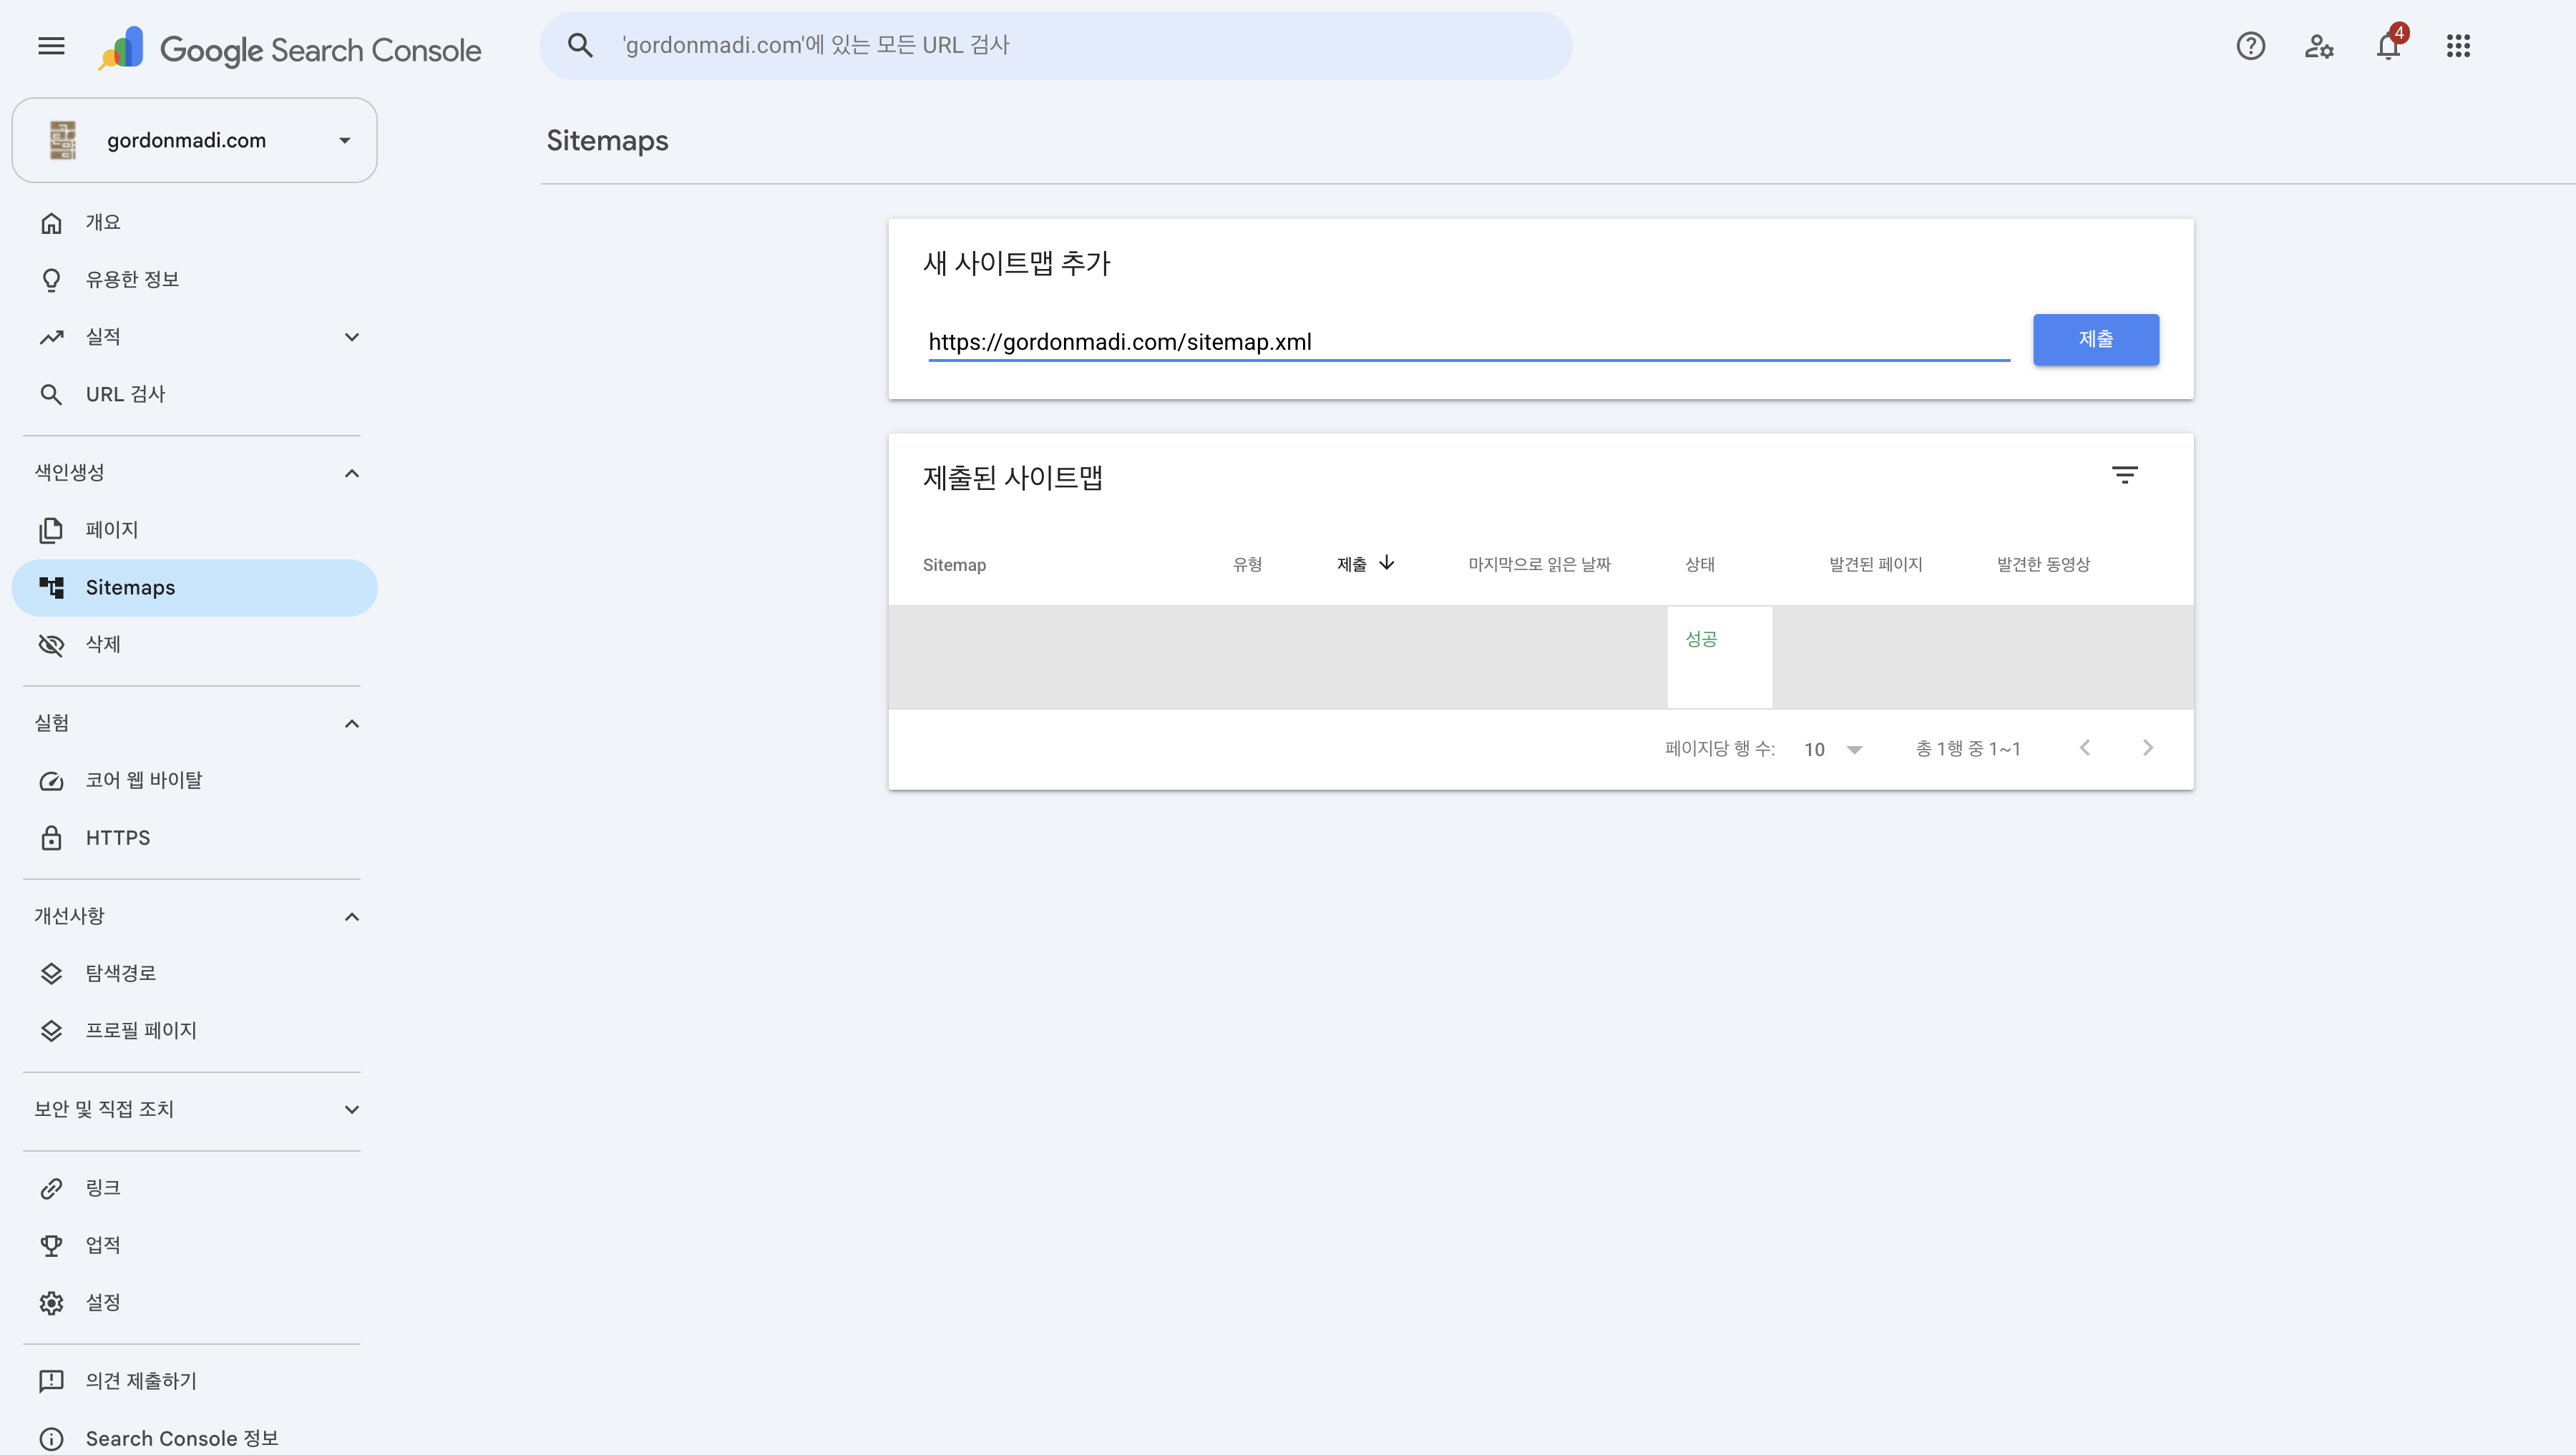Collapse the 개선사항 section

(x=352, y=916)
